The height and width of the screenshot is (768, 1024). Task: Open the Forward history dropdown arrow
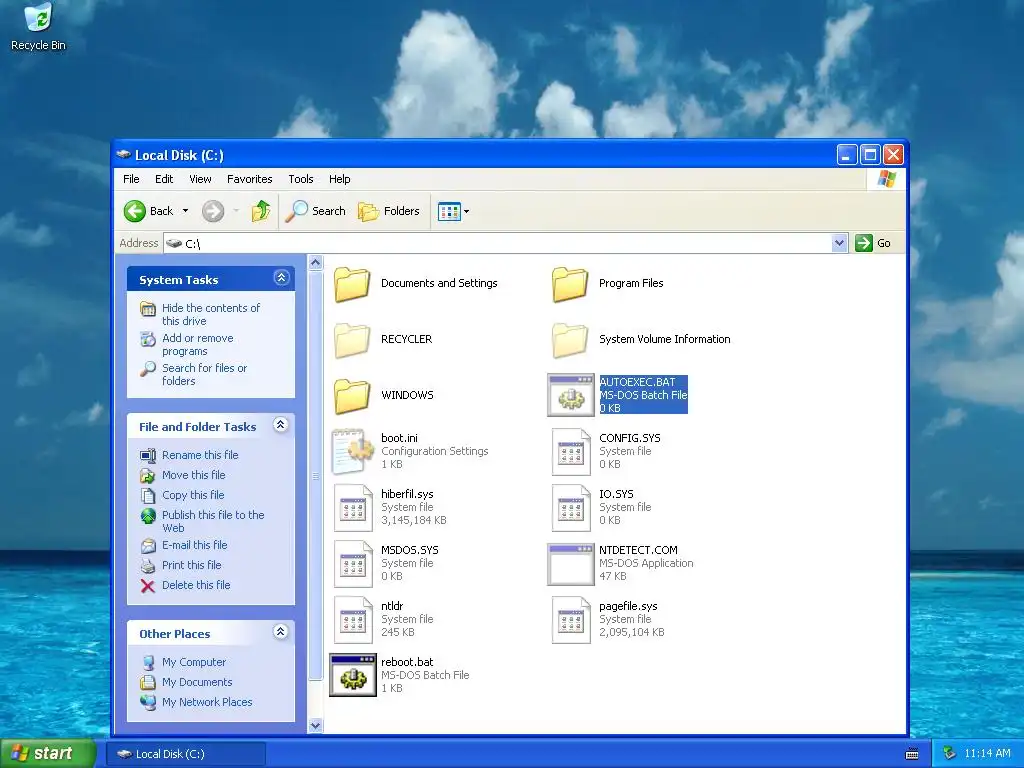[x=236, y=210]
